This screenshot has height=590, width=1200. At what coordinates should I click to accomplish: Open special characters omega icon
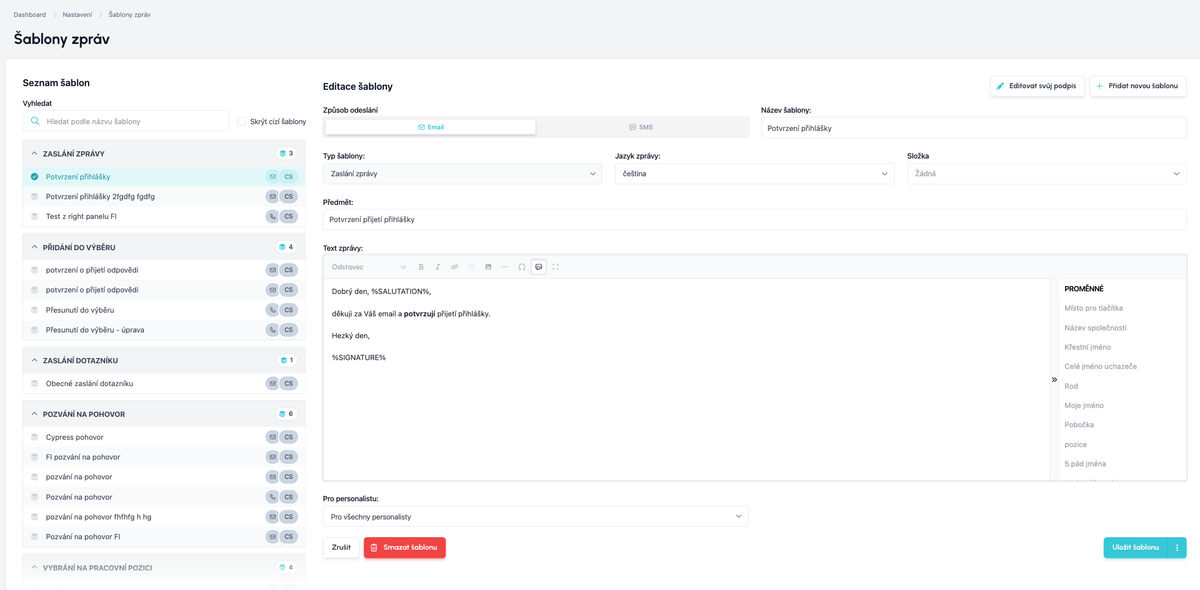click(522, 267)
